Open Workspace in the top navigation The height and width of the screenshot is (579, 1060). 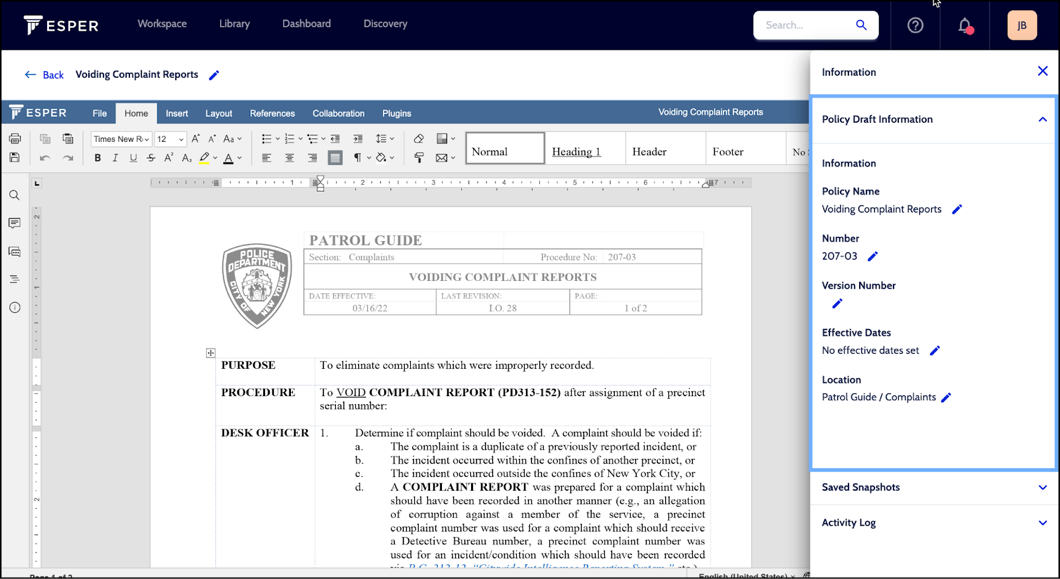(x=162, y=24)
